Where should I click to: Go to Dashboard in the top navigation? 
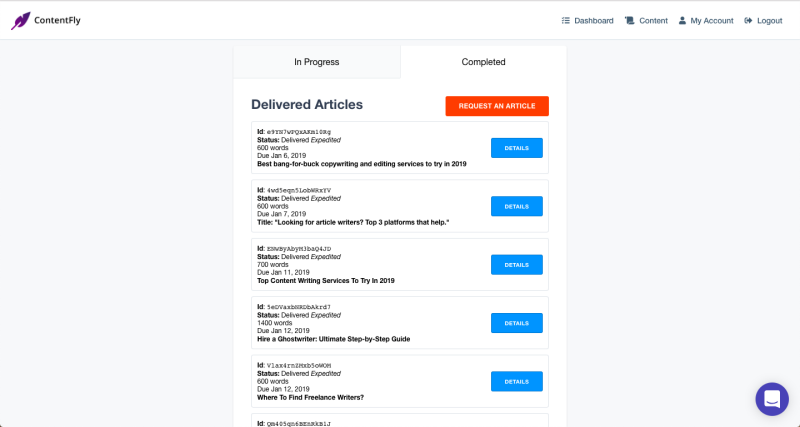pos(587,21)
